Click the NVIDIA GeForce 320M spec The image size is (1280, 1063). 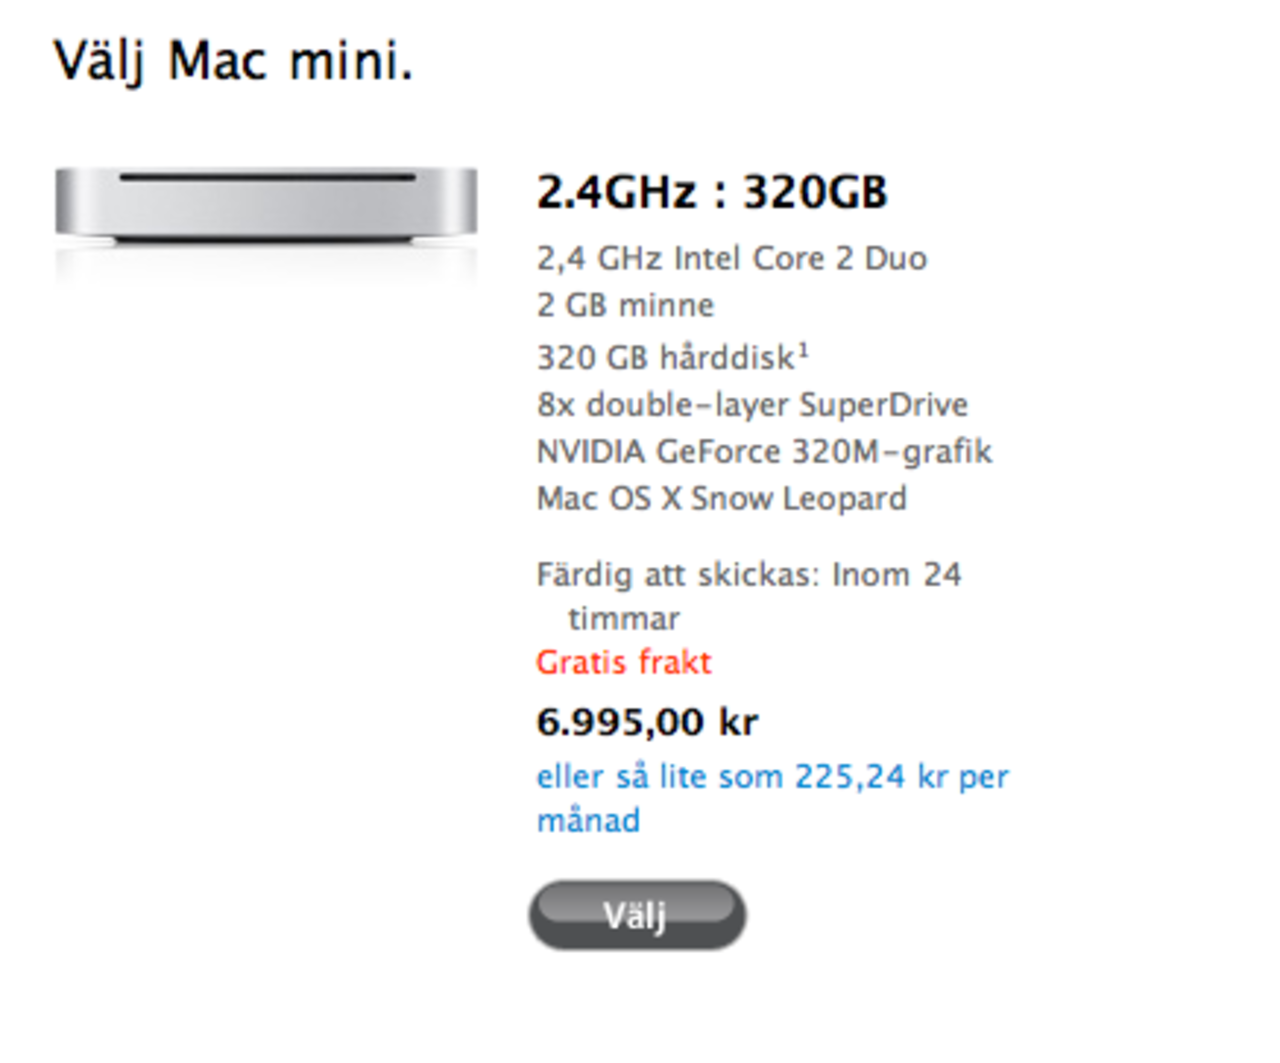(764, 451)
